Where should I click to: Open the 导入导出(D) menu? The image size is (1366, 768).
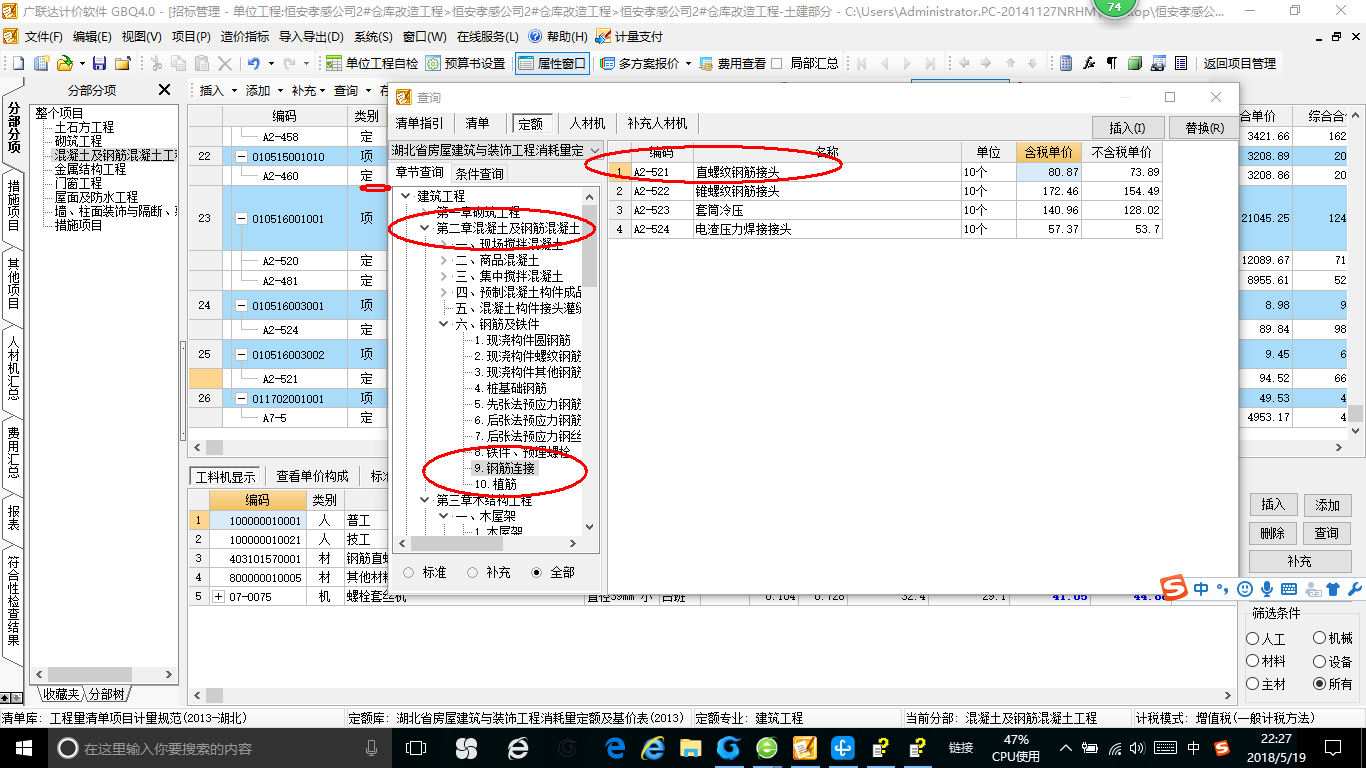[311, 36]
